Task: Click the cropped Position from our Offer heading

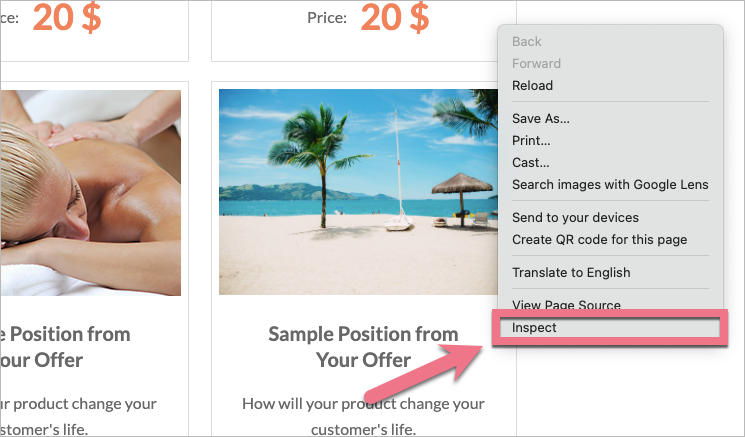Action: 65,347
